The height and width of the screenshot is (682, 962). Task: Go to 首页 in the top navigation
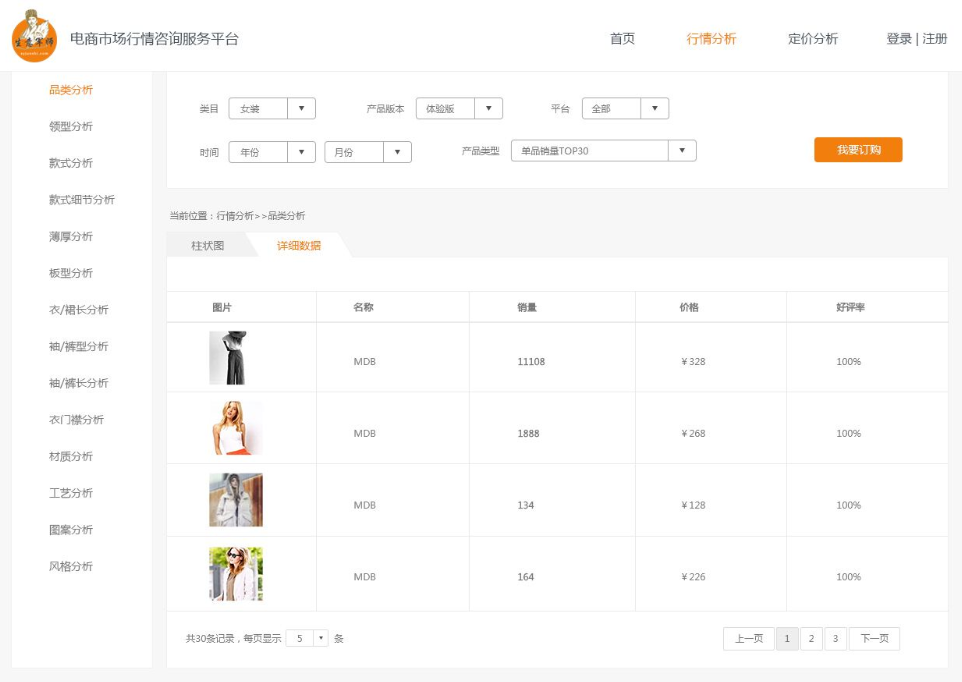pos(622,39)
